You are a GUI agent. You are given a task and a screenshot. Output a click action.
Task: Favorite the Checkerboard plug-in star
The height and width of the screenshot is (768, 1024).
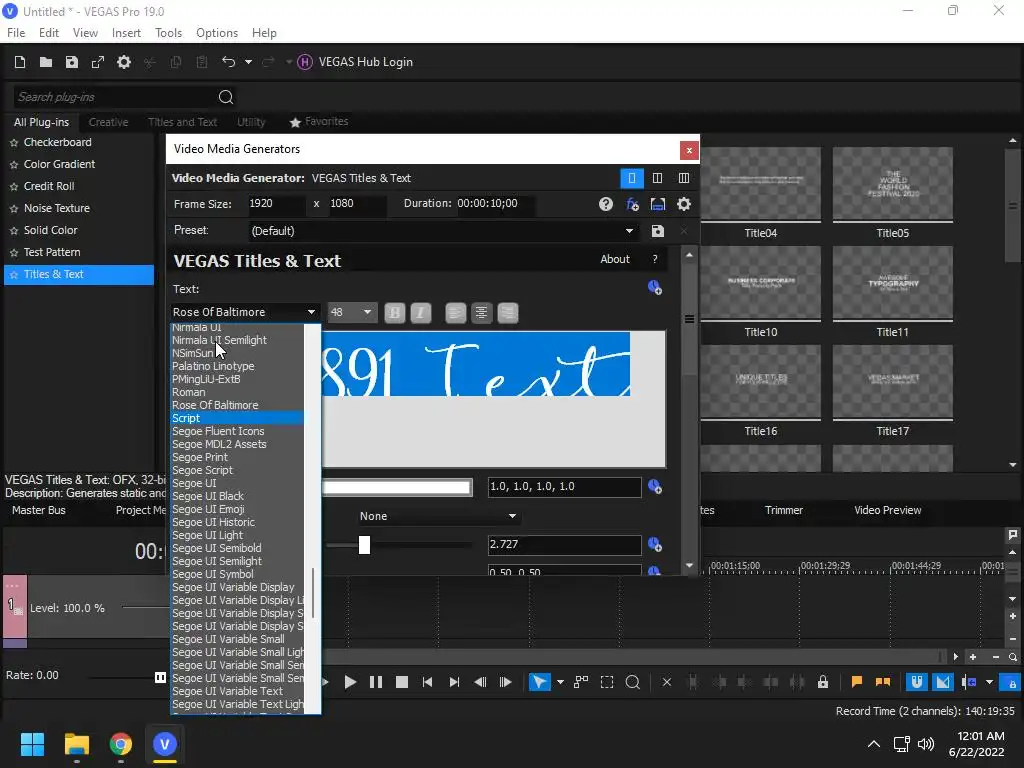(x=14, y=143)
